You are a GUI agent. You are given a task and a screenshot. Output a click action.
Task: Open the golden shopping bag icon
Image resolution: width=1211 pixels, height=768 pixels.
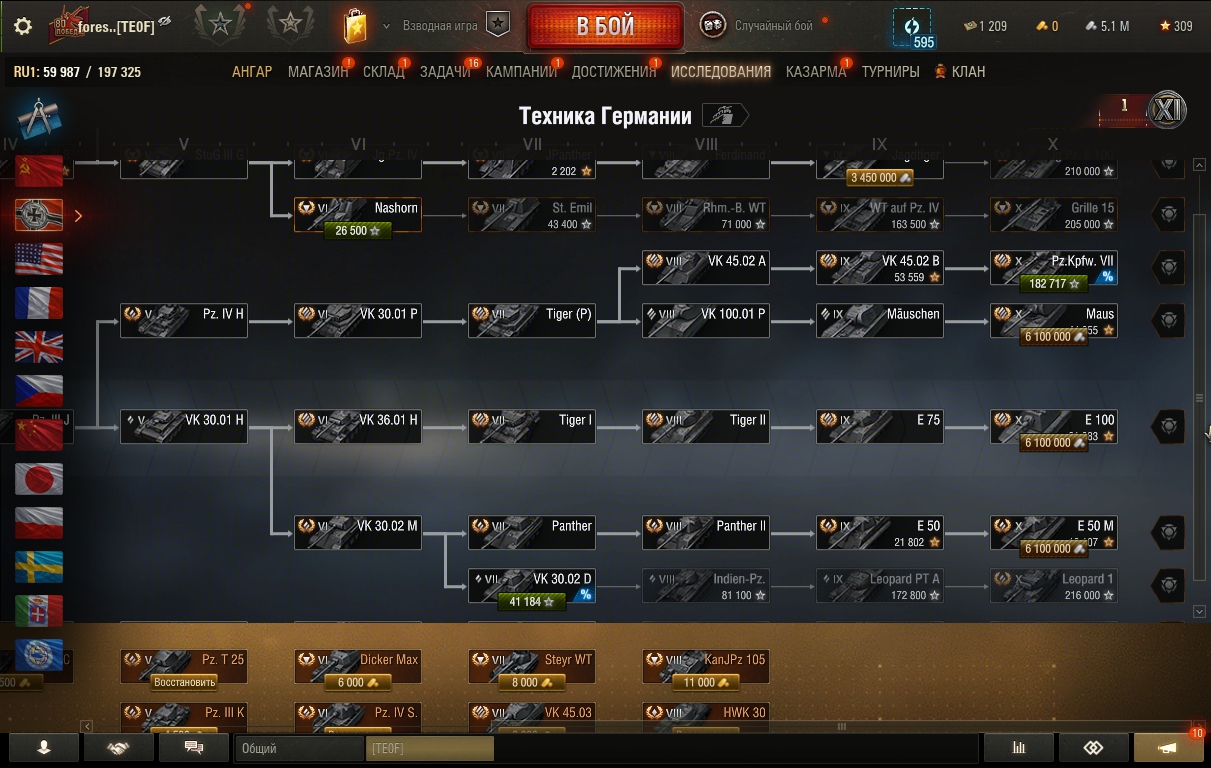[x=355, y=26]
